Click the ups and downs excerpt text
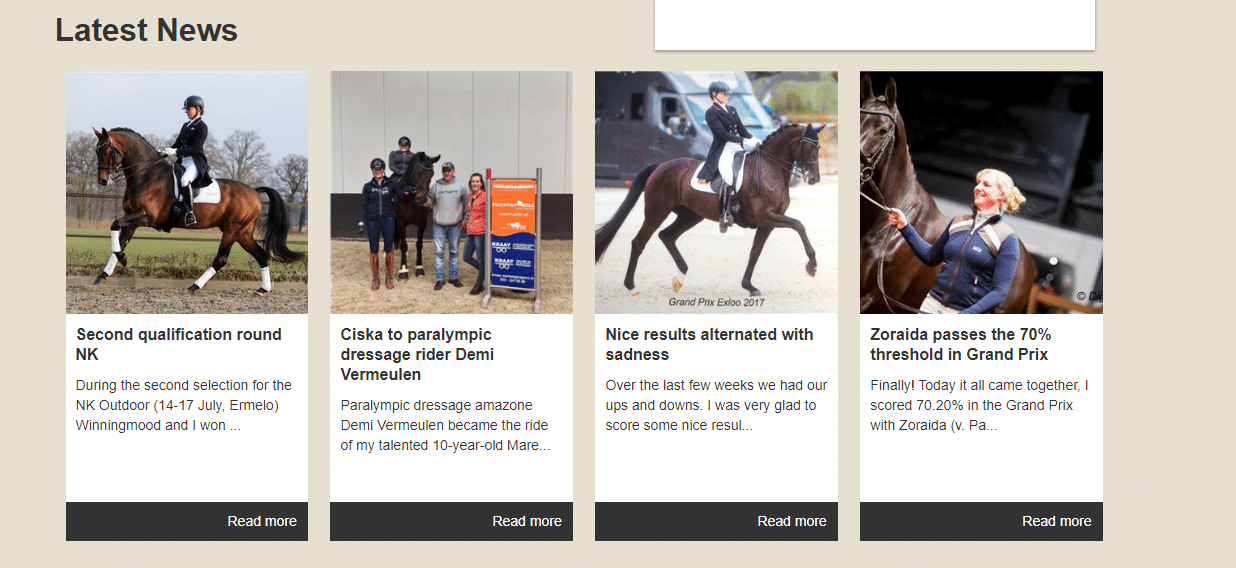1236x568 pixels. point(716,405)
